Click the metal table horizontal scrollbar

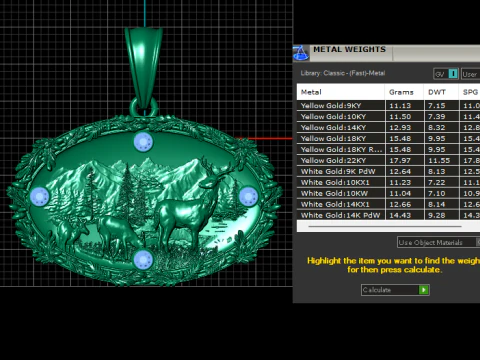[385, 226]
